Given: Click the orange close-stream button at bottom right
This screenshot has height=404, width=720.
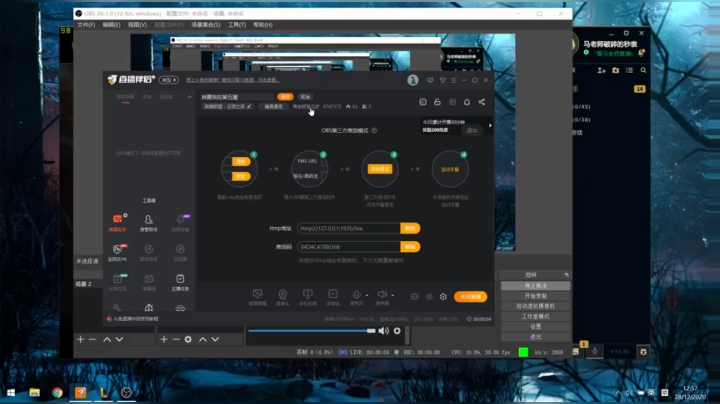Looking at the screenshot, I should click(471, 297).
